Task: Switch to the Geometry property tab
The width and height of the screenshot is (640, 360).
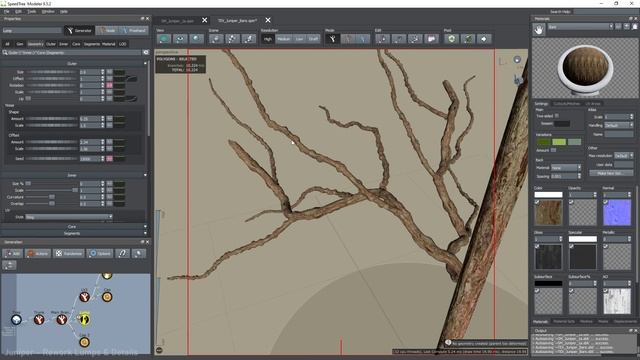Action: 36,44
